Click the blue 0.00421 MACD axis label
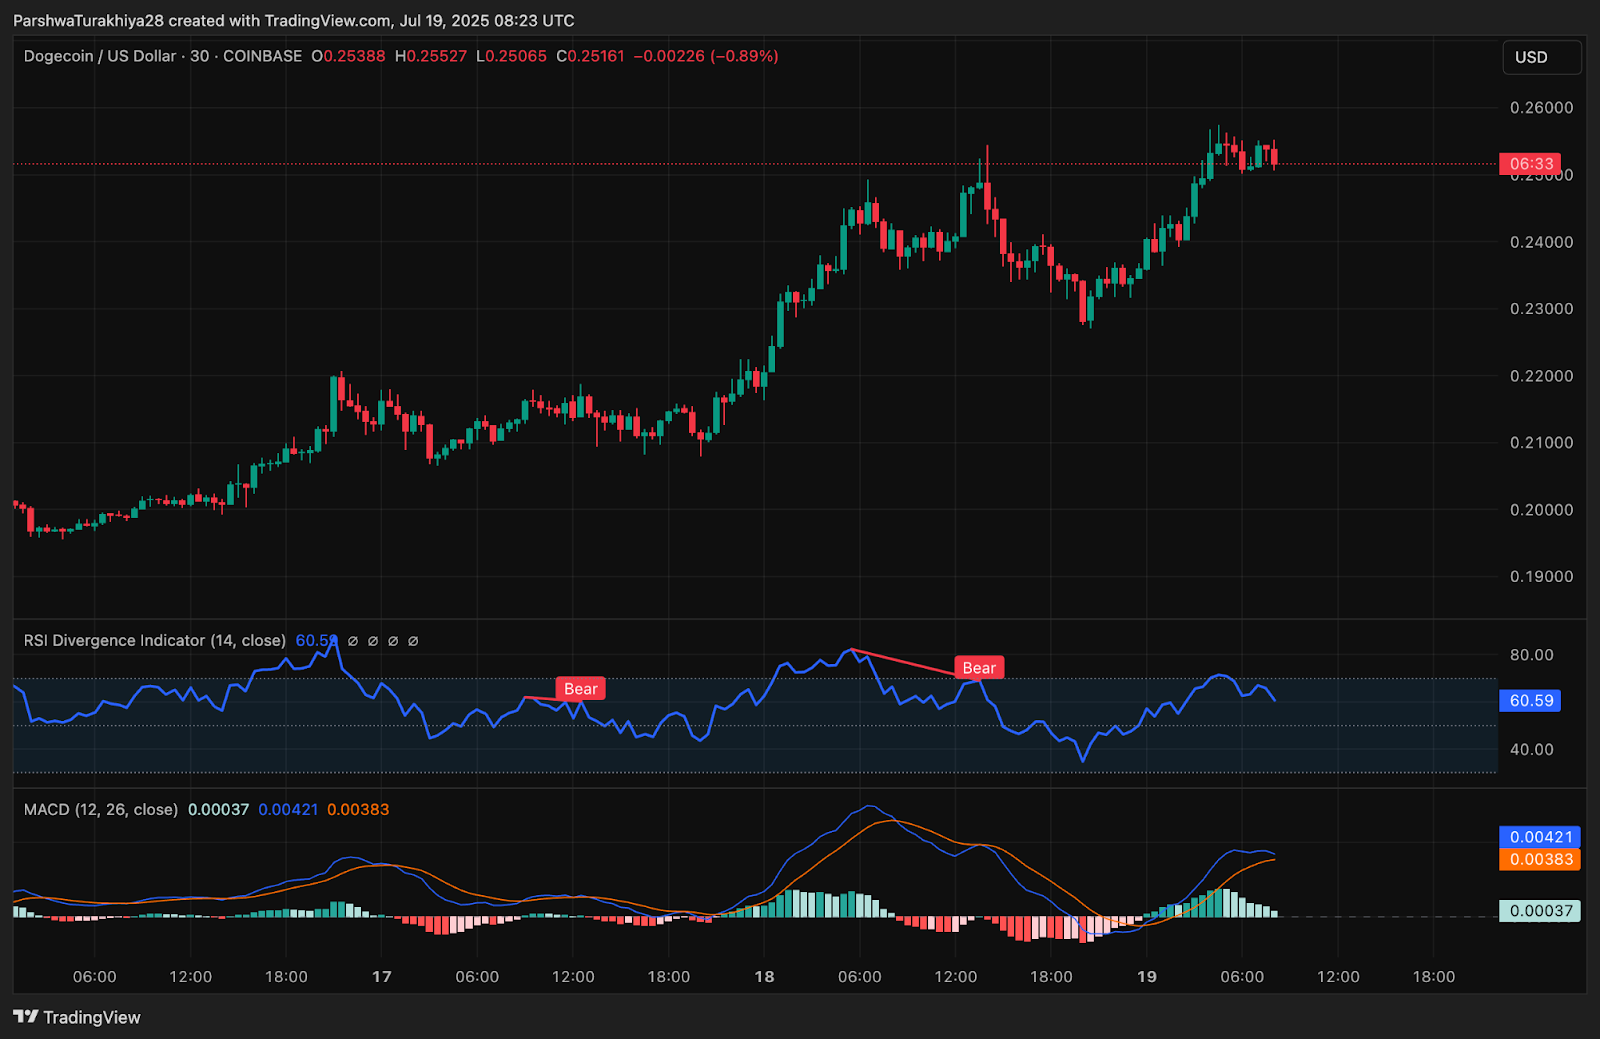 point(1540,837)
